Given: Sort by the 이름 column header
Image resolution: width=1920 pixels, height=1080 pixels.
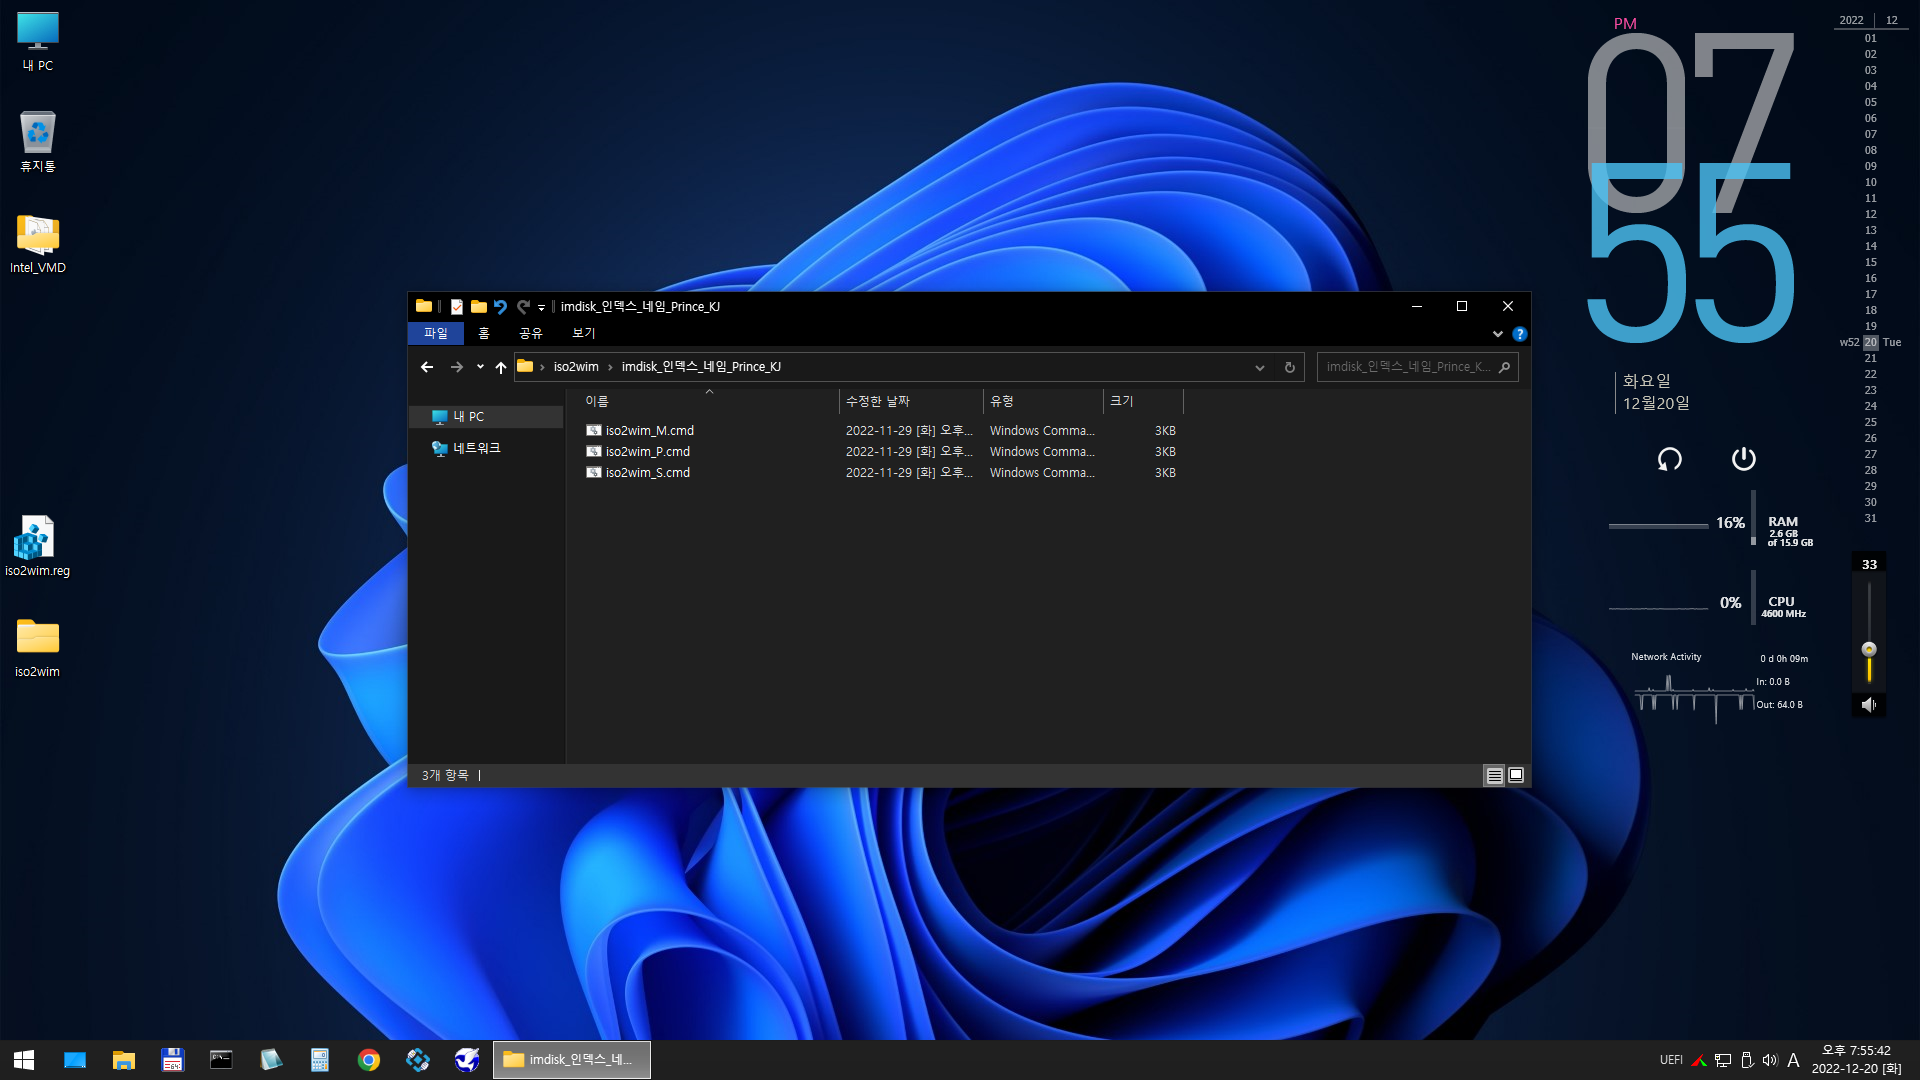Looking at the screenshot, I should 709,401.
